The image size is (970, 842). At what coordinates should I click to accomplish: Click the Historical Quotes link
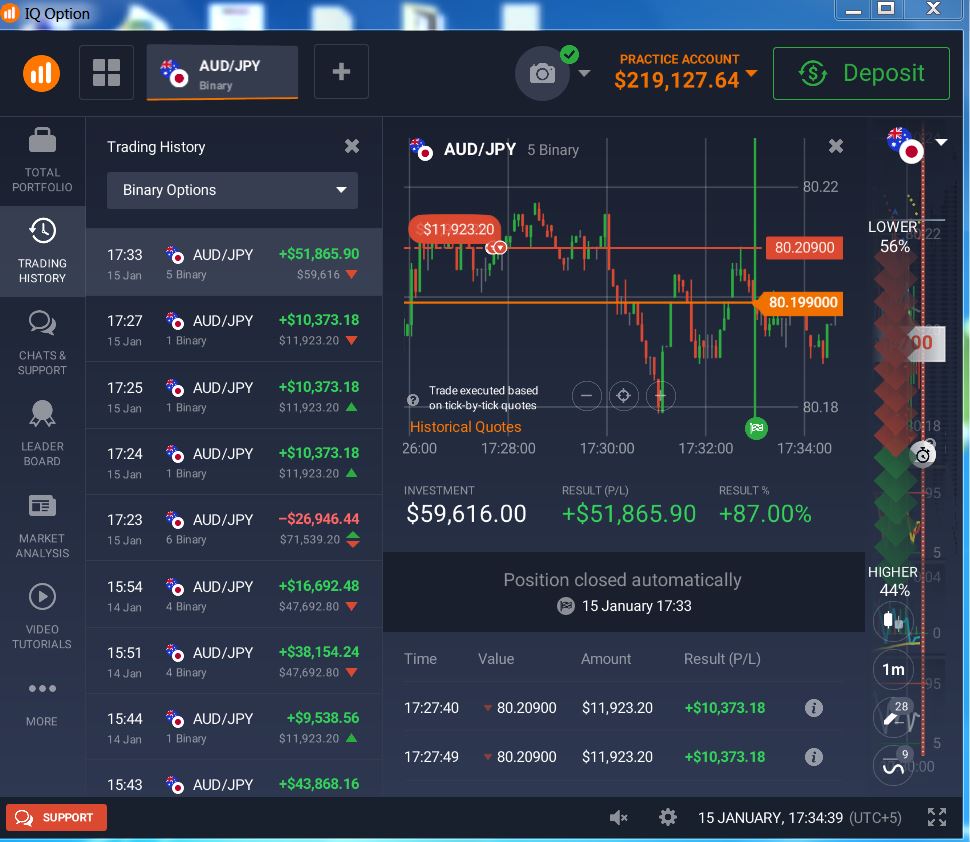[x=465, y=427]
